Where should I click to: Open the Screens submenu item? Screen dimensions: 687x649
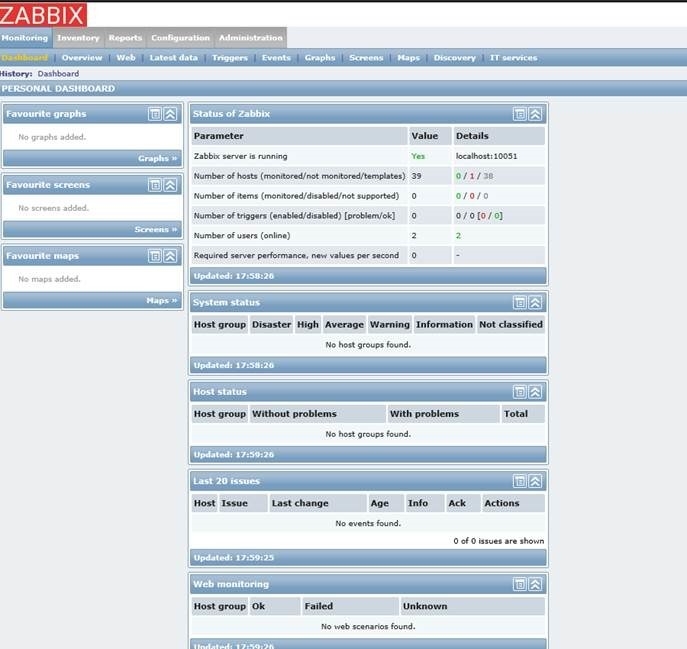pyautogui.click(x=366, y=58)
